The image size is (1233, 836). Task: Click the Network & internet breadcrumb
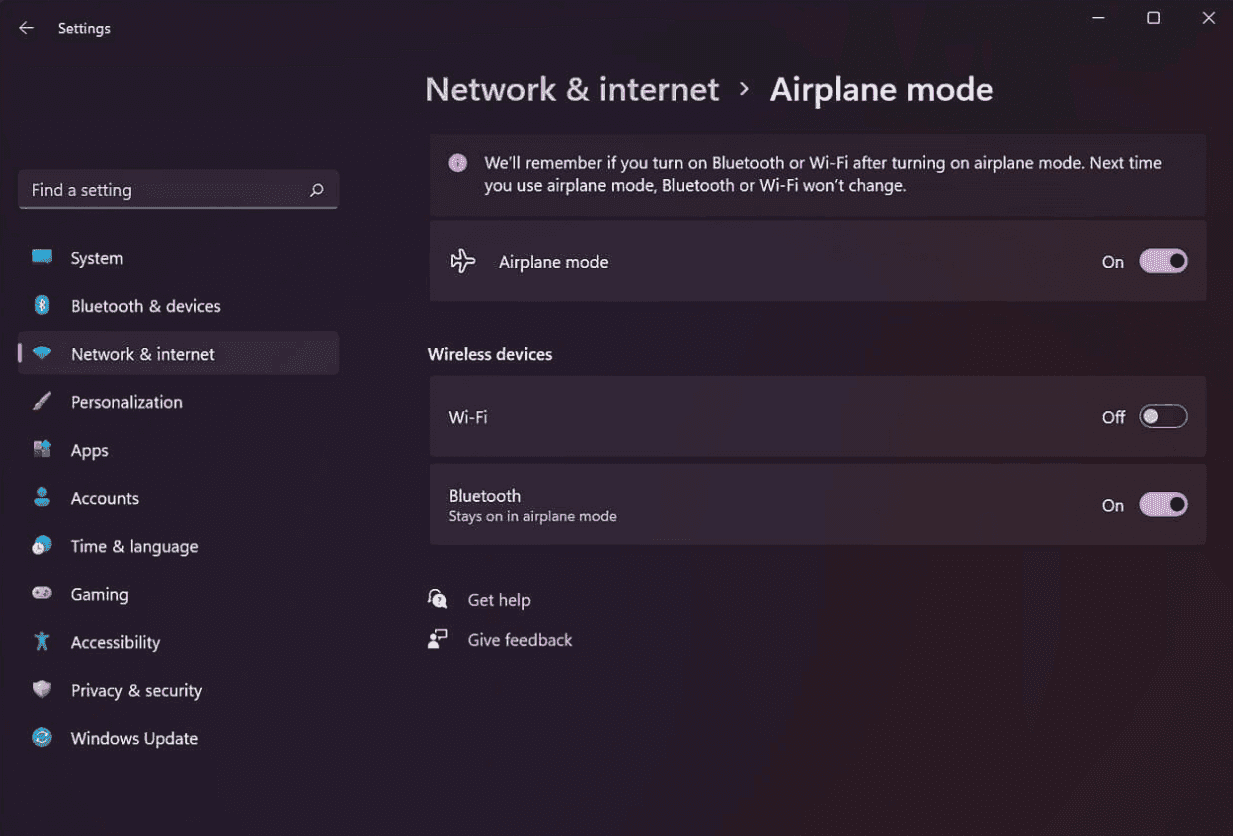tap(572, 89)
